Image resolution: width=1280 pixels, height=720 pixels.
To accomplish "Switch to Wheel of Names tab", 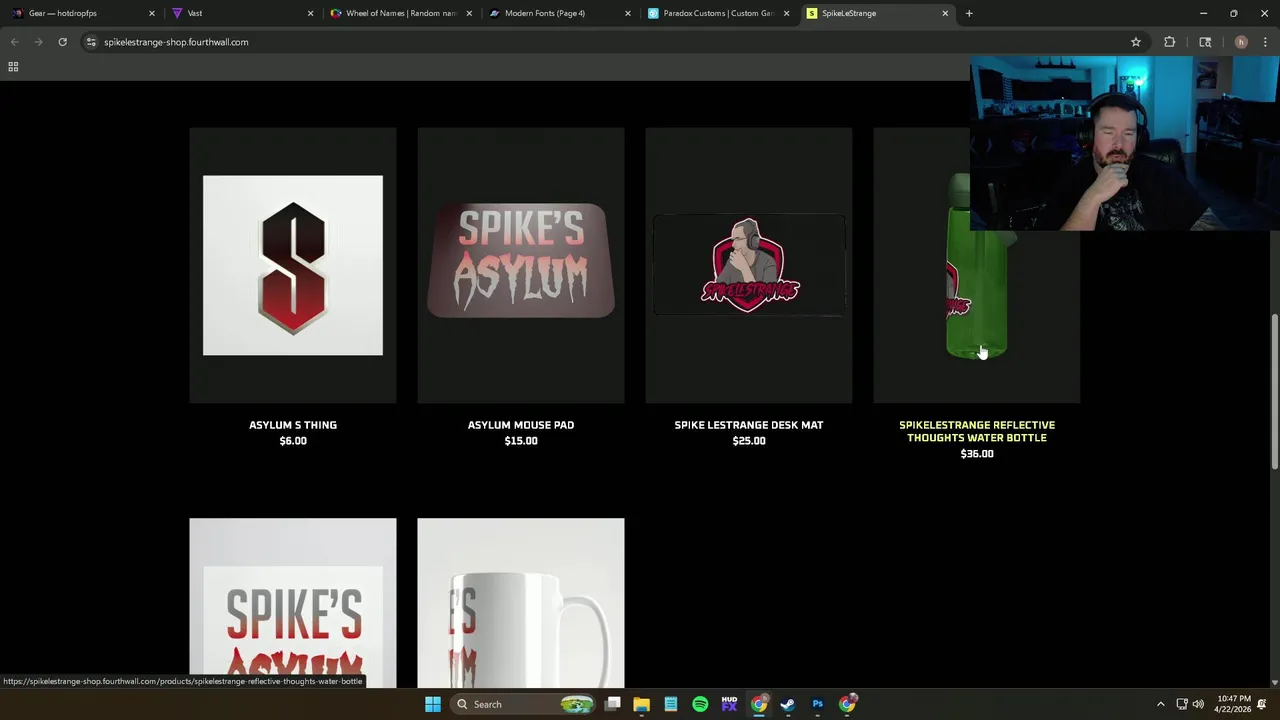I will coord(398,13).
